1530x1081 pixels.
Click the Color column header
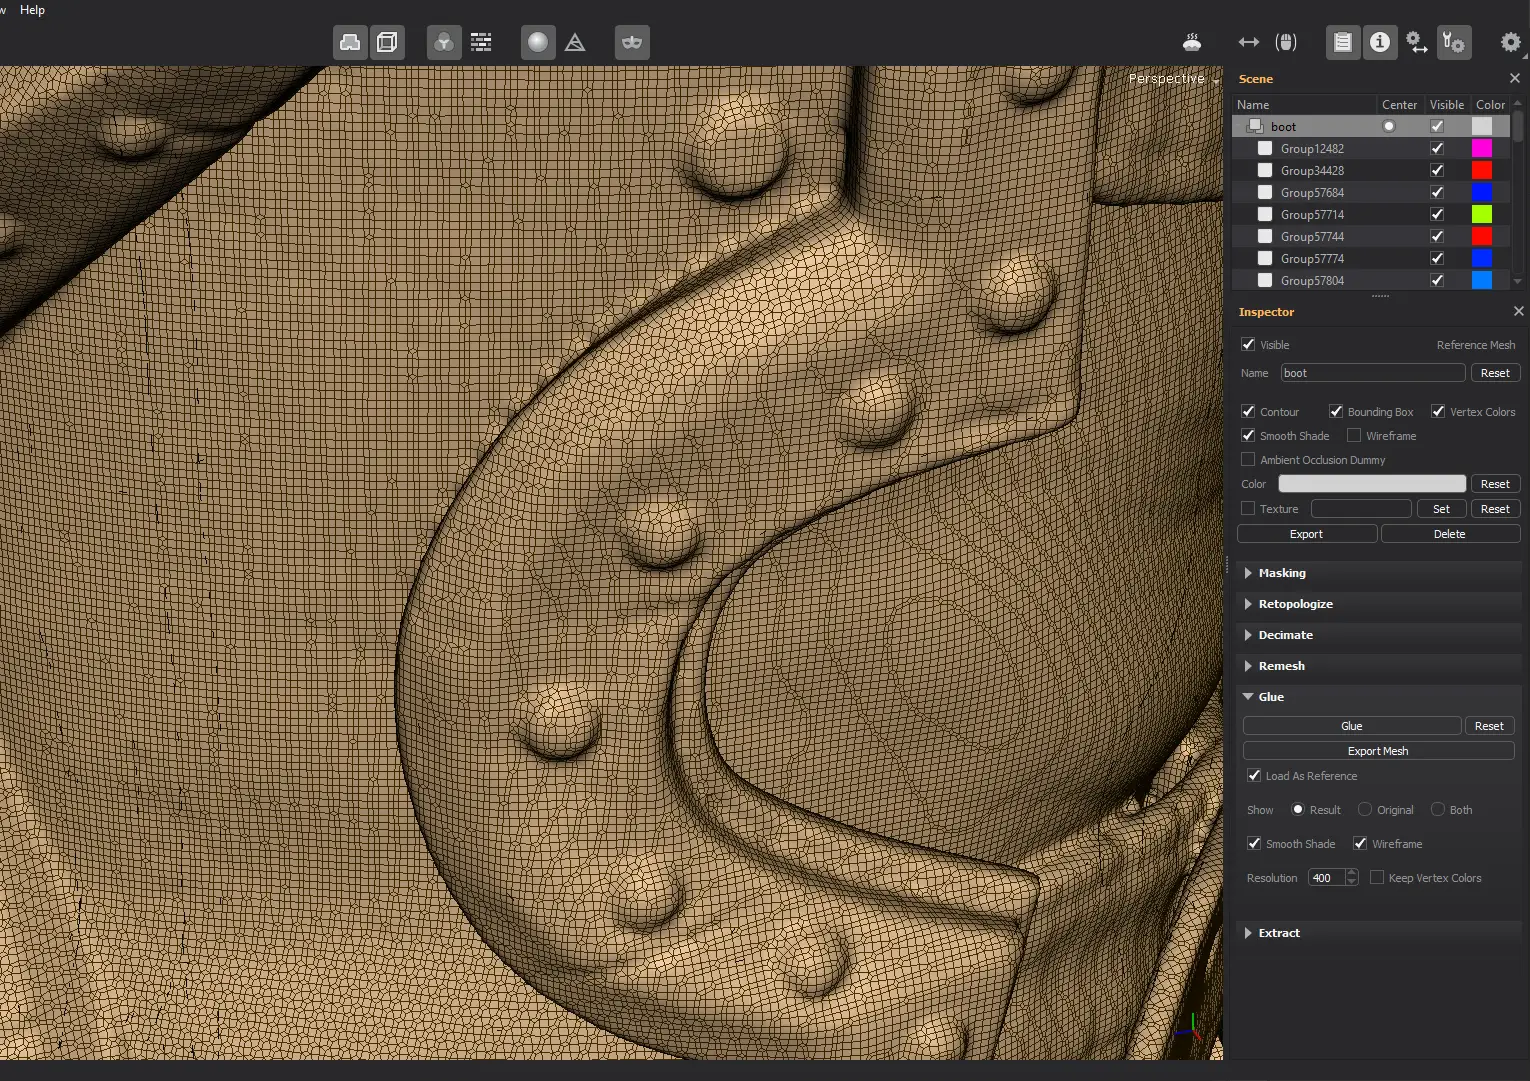click(x=1490, y=104)
